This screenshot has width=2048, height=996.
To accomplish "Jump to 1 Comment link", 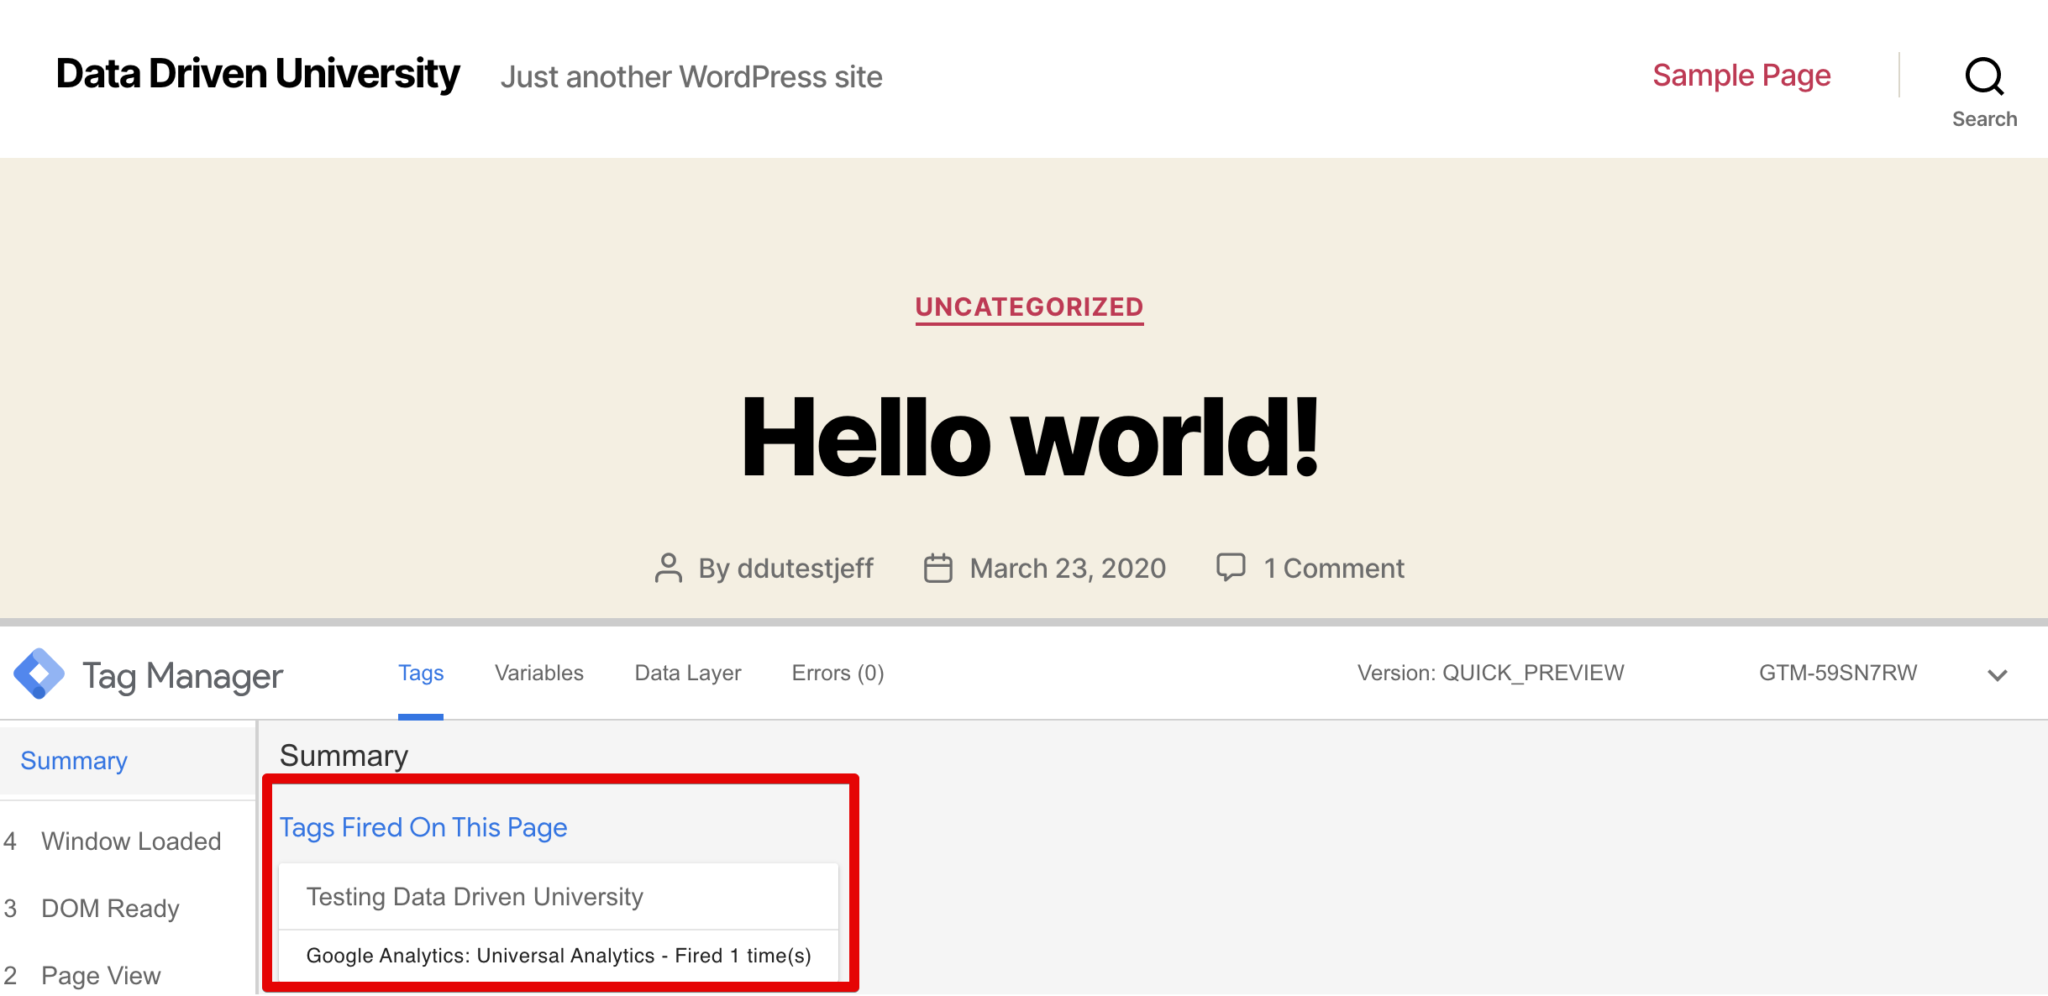I will [1334, 568].
